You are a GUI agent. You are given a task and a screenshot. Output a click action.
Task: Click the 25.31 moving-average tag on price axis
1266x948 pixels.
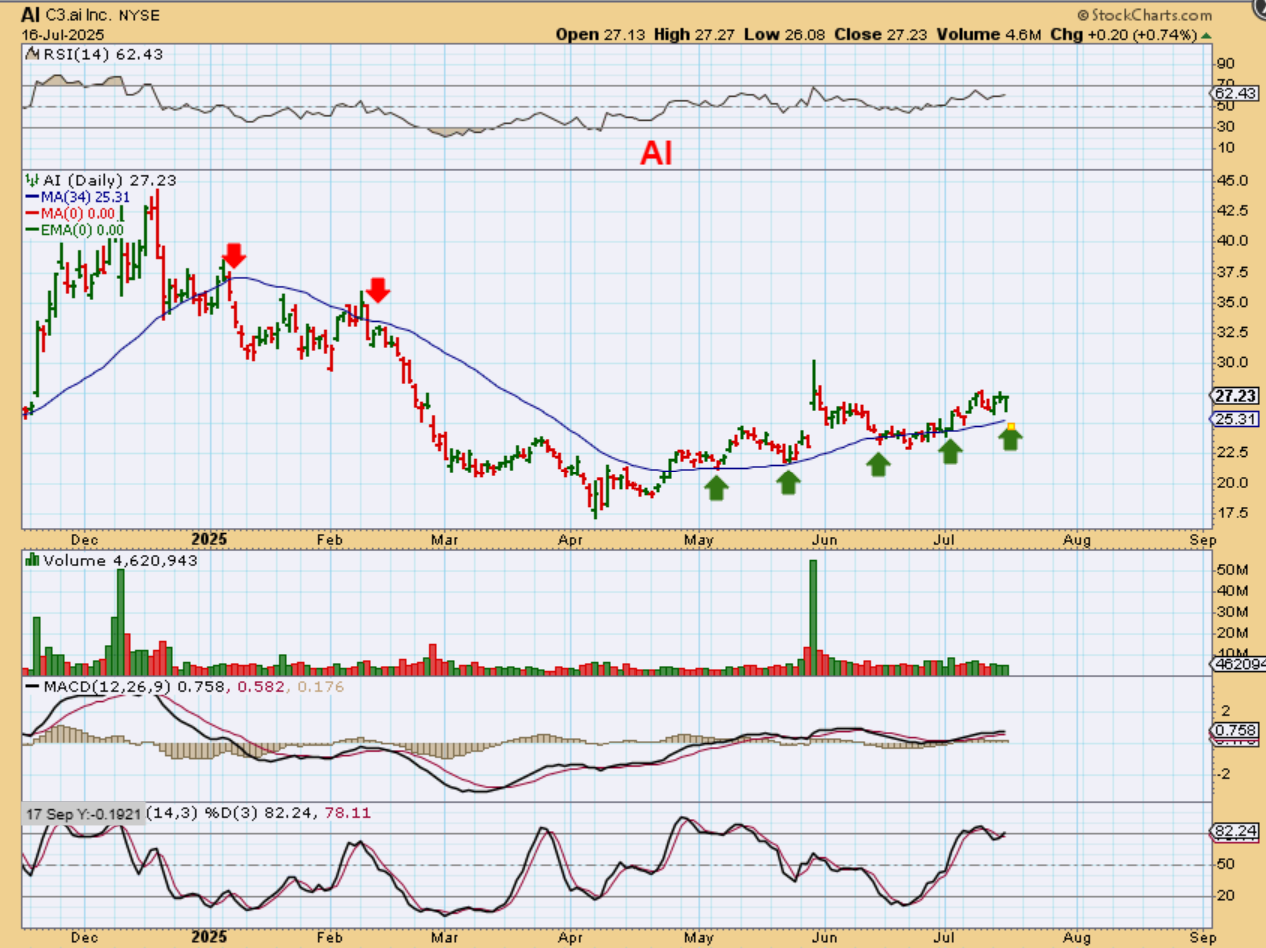tap(1232, 419)
